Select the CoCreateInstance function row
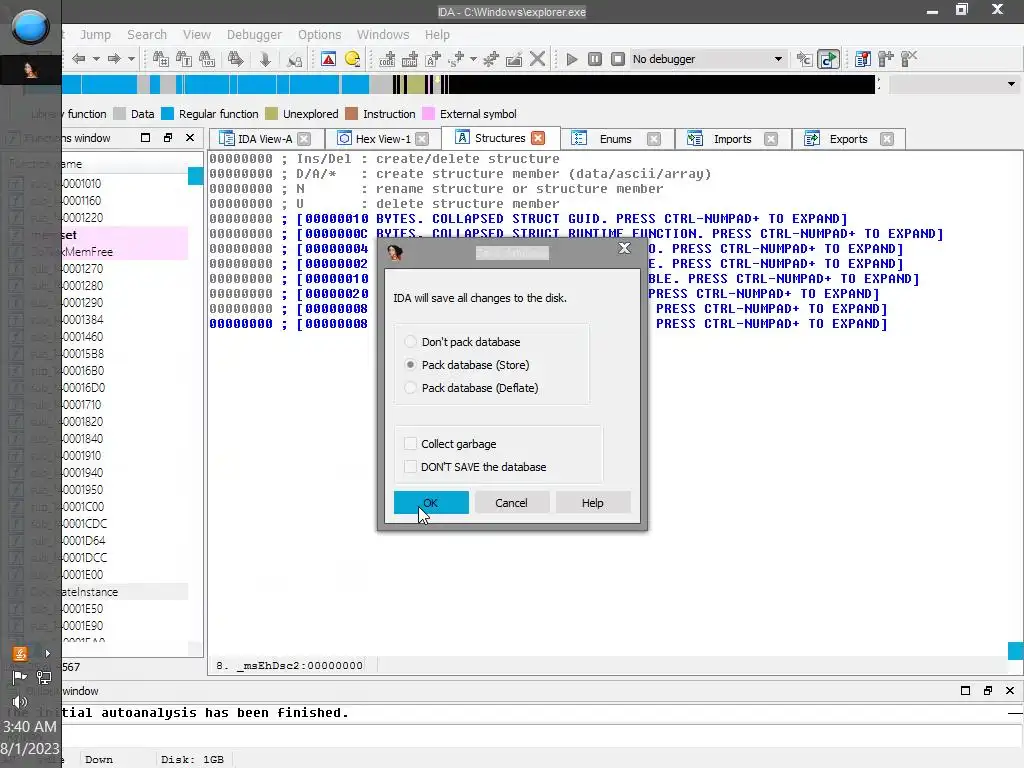The width and height of the screenshot is (1024, 768). point(98,592)
